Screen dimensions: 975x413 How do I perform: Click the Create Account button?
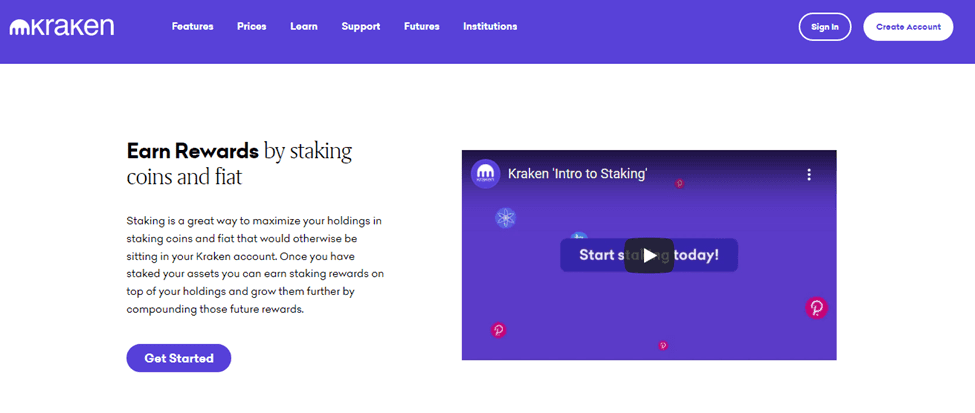908,27
